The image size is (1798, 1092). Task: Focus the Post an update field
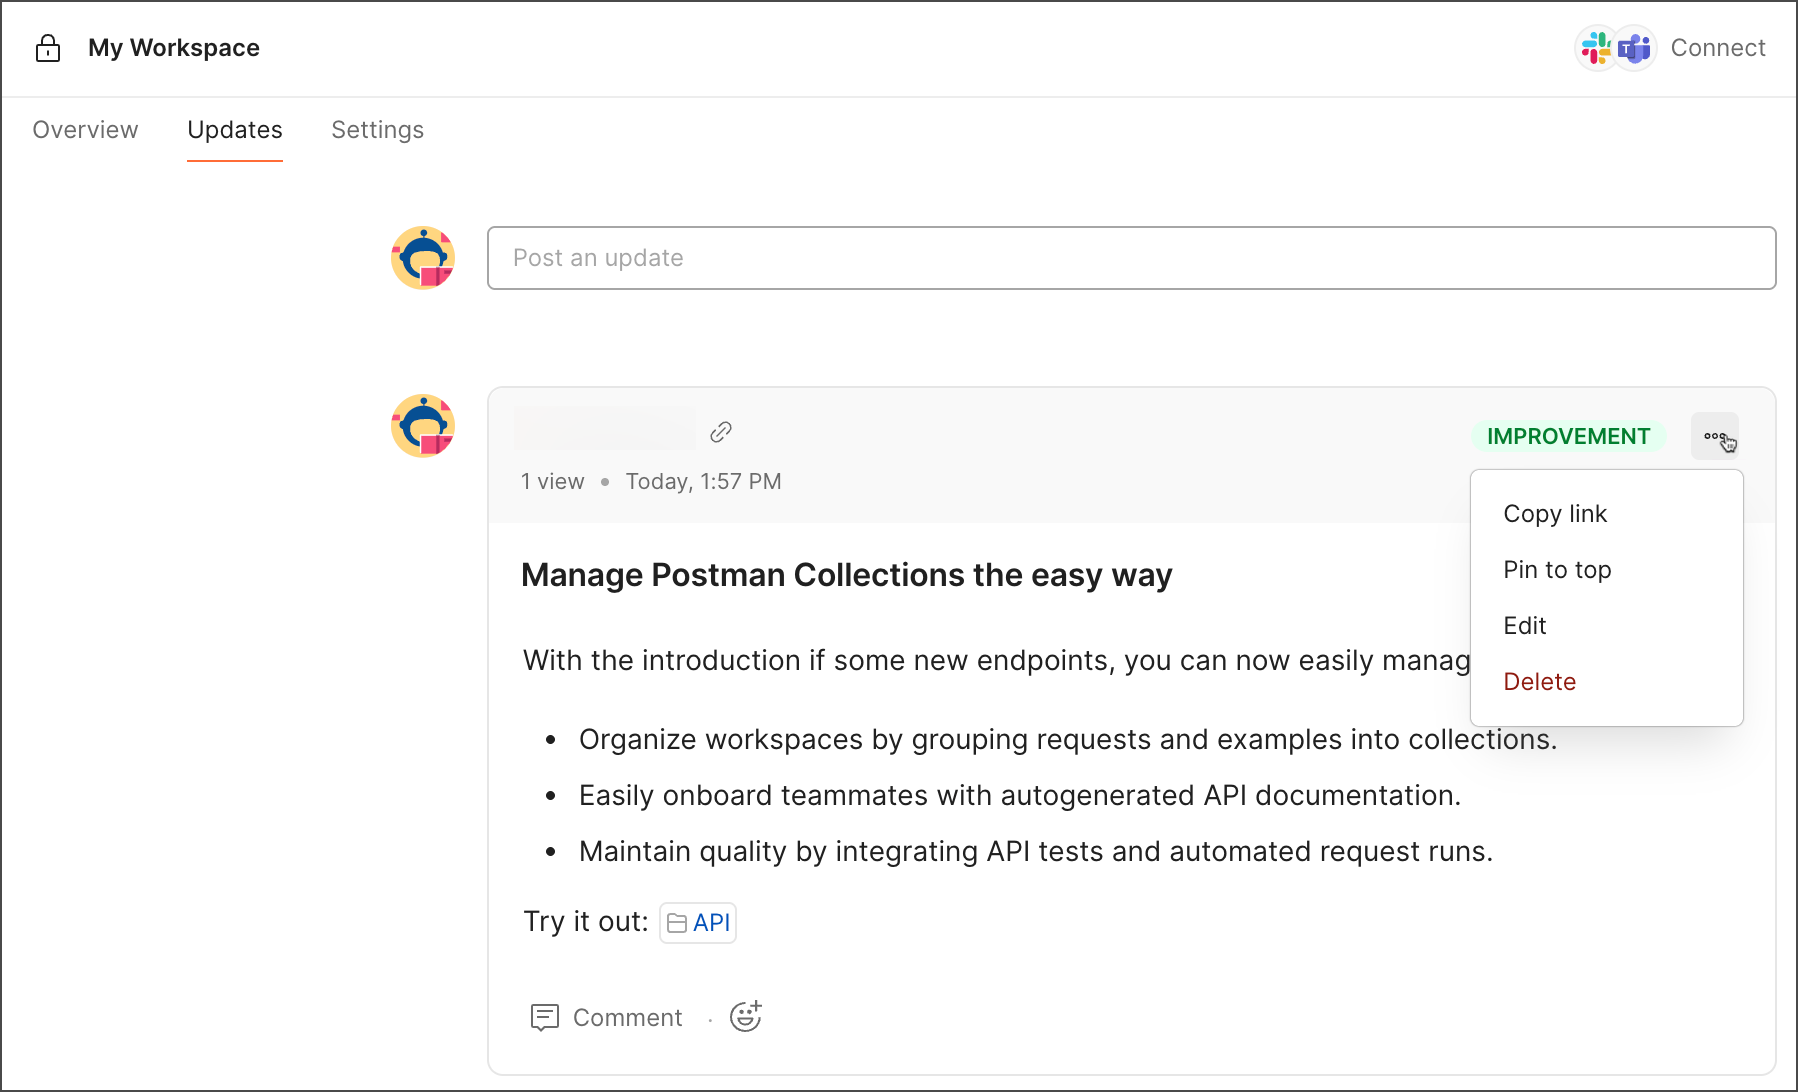(x=1131, y=258)
